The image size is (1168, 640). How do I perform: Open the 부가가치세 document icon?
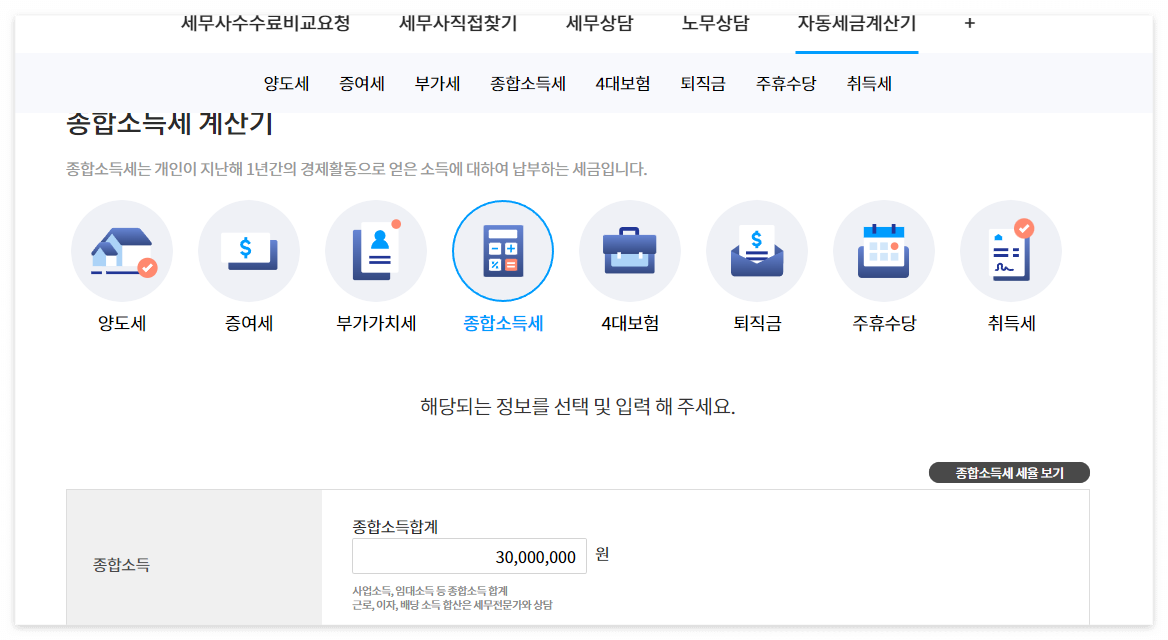point(375,251)
